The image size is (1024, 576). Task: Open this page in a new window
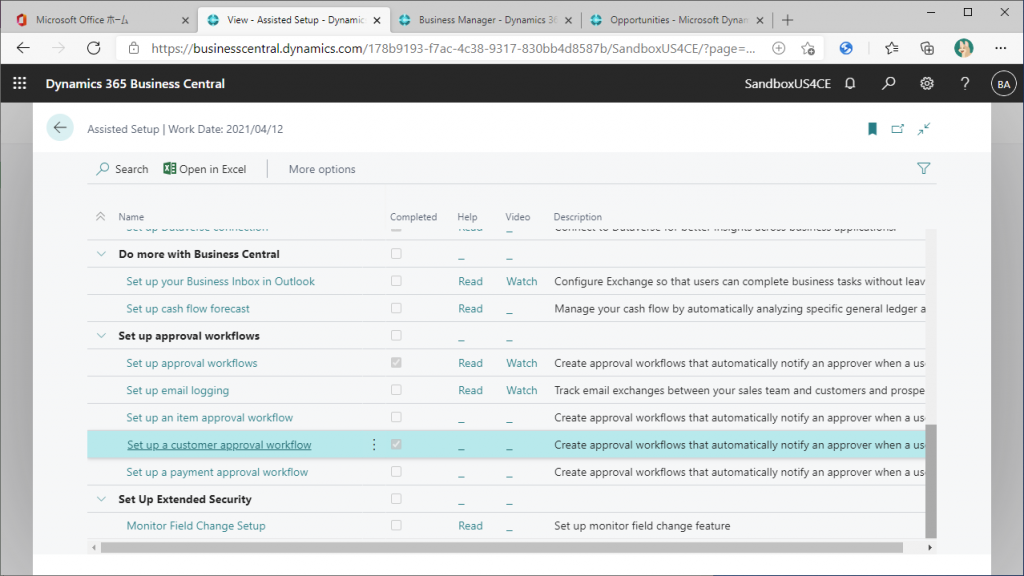(x=898, y=129)
